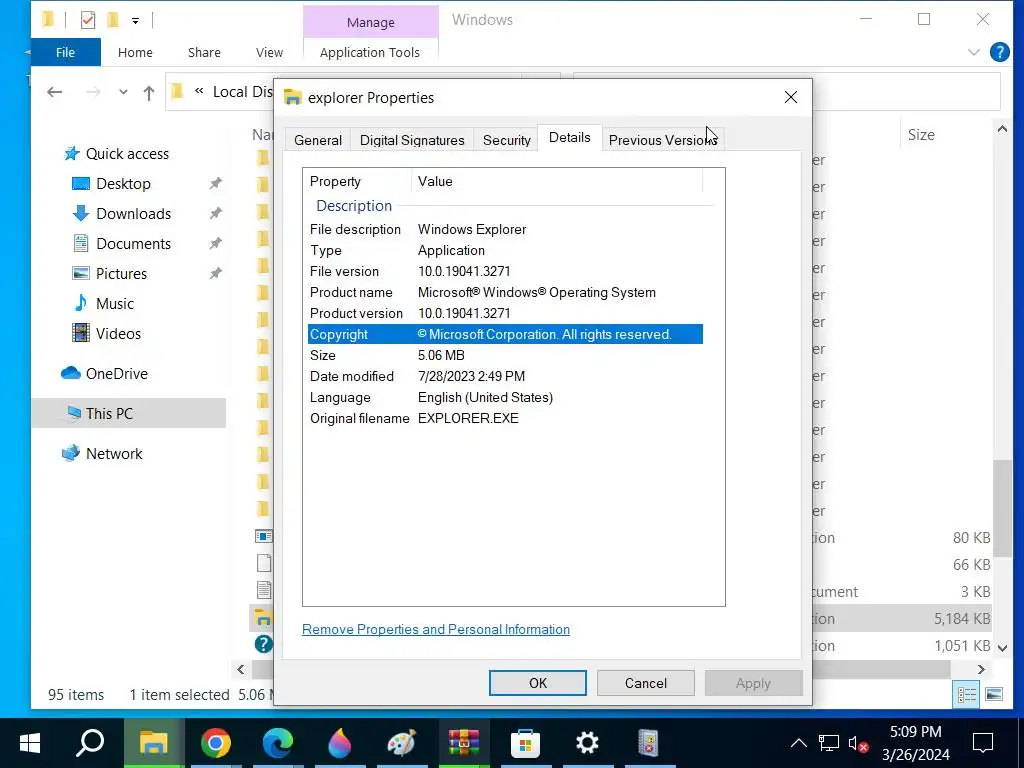Open the network icon in the system tray
The height and width of the screenshot is (768, 1024).
[829, 743]
